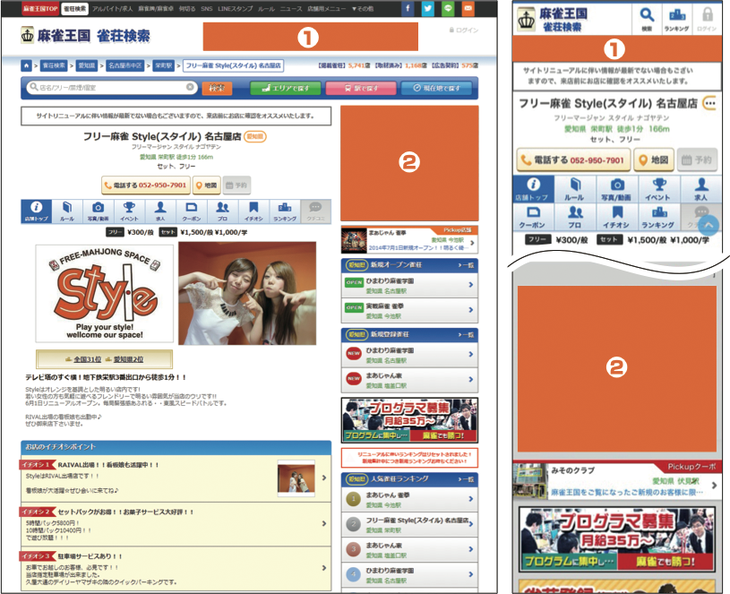730x594 pixels.
Task: Open プロ tab in desktop view
Action: tap(223, 211)
